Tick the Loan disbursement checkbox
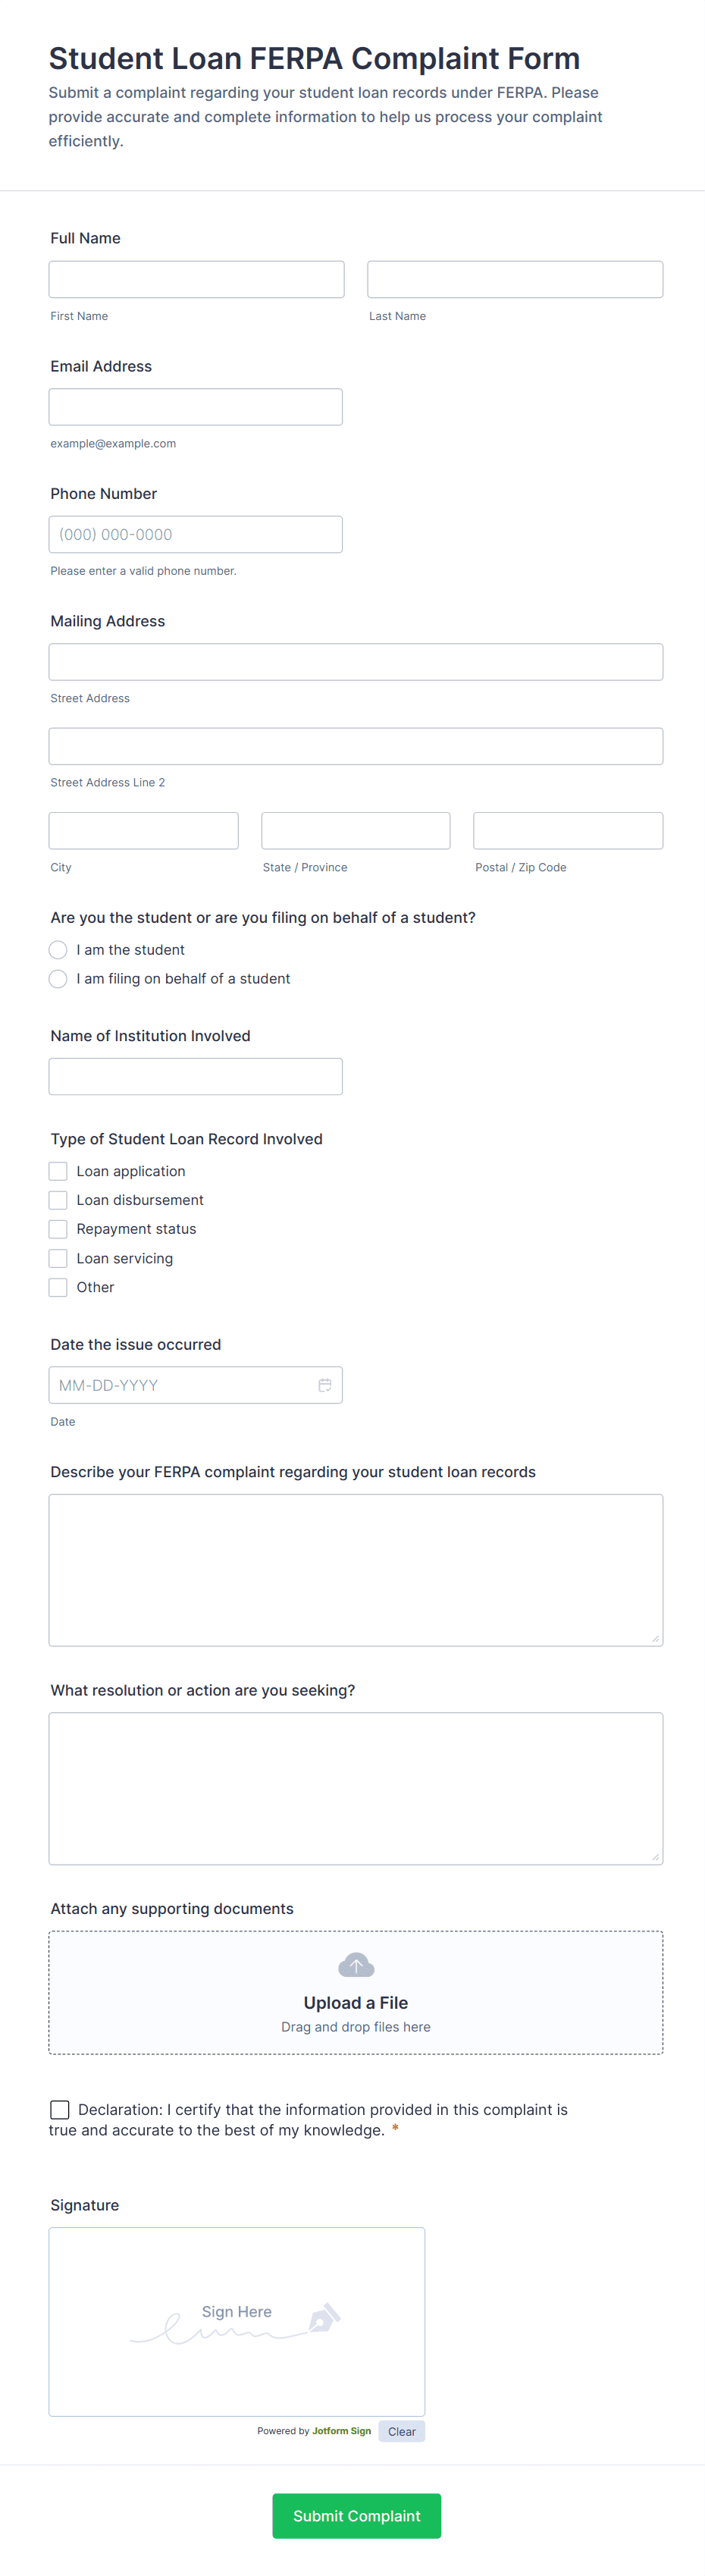The width and height of the screenshot is (705, 2576). click(x=58, y=1200)
